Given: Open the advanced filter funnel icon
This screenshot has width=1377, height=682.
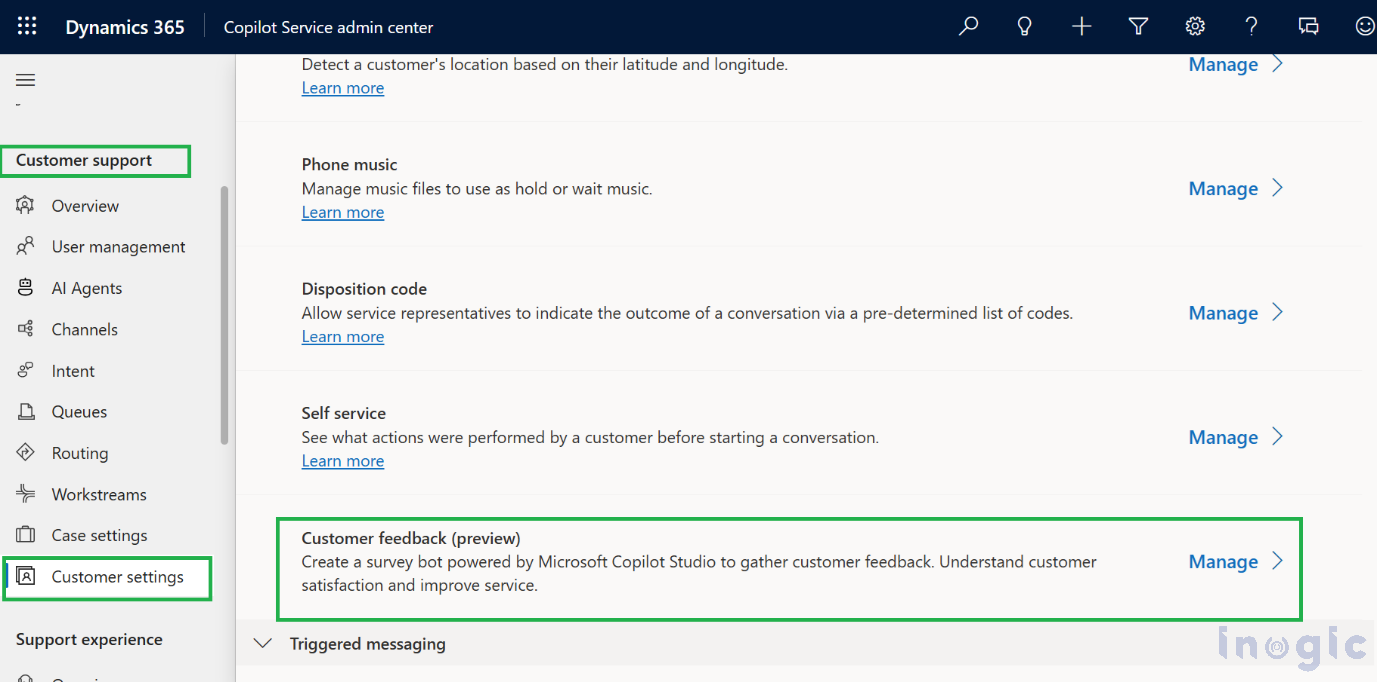Looking at the screenshot, I should pos(1138,27).
